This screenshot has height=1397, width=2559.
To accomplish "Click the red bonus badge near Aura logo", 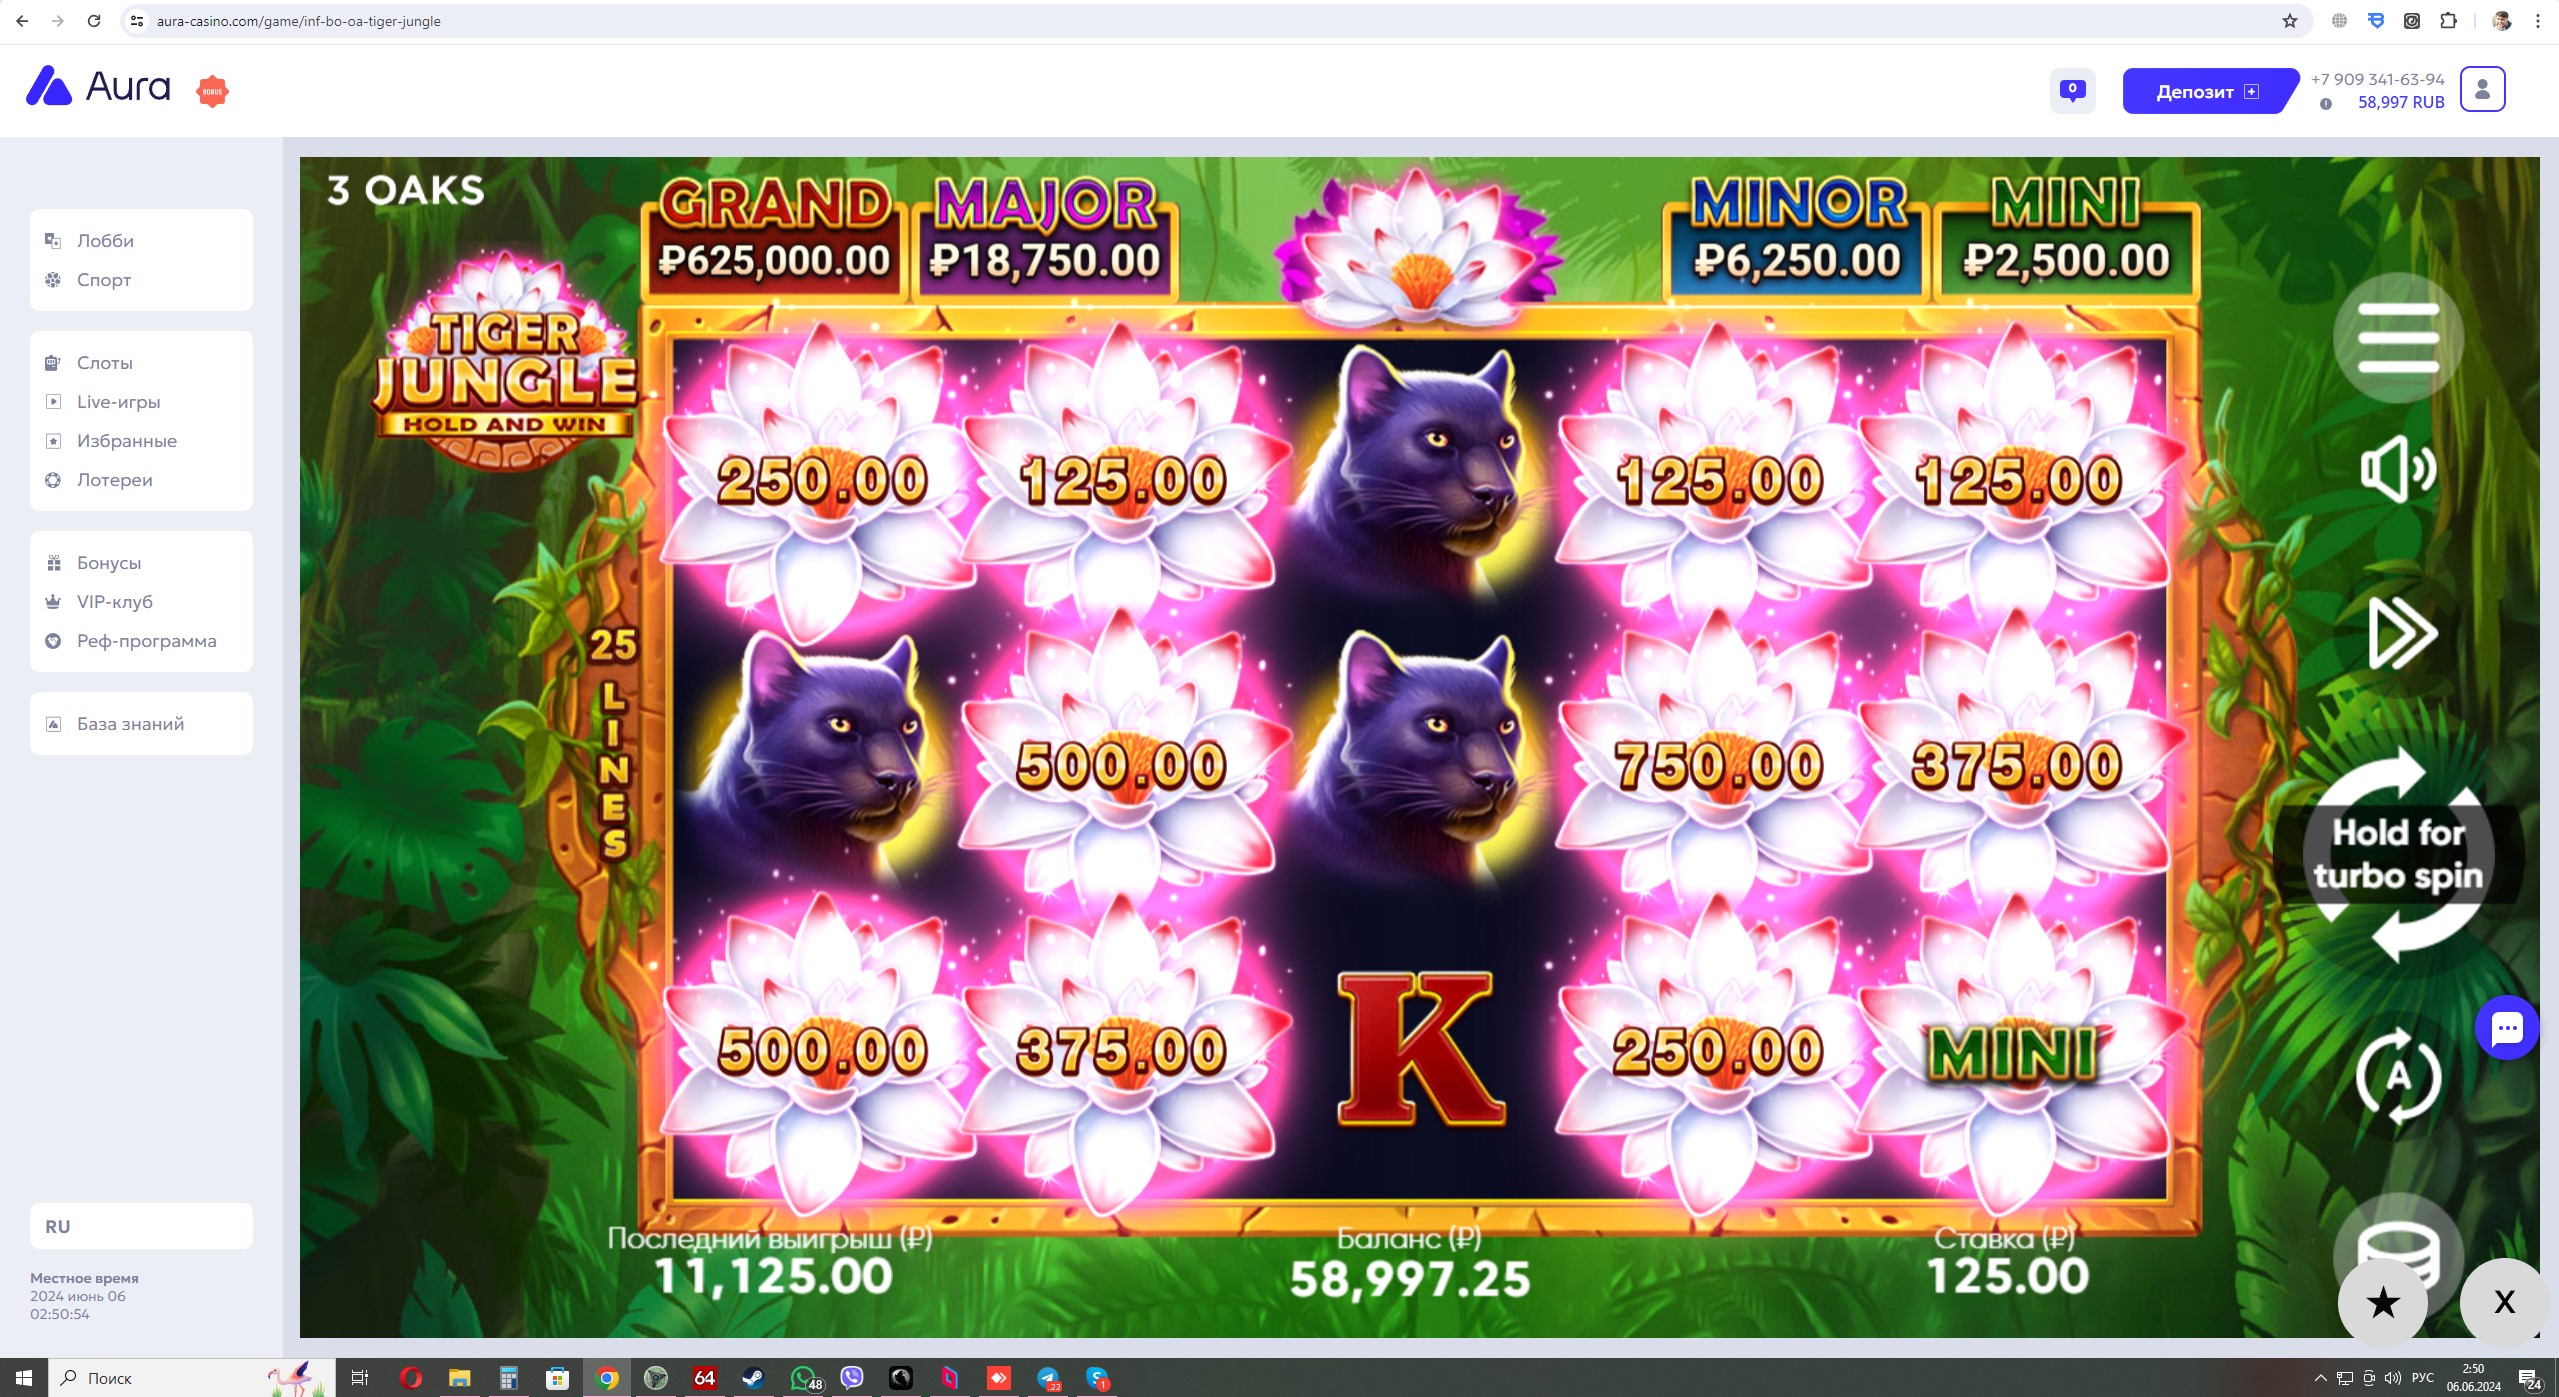I will (212, 91).
